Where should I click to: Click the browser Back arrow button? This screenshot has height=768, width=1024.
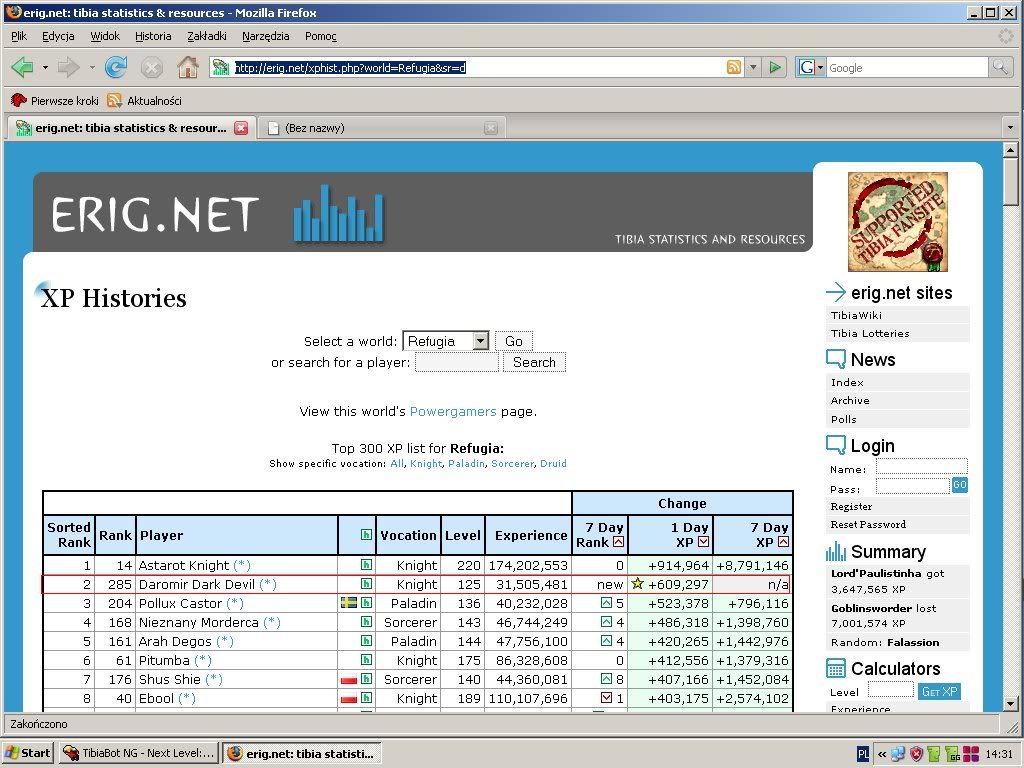[x=23, y=67]
